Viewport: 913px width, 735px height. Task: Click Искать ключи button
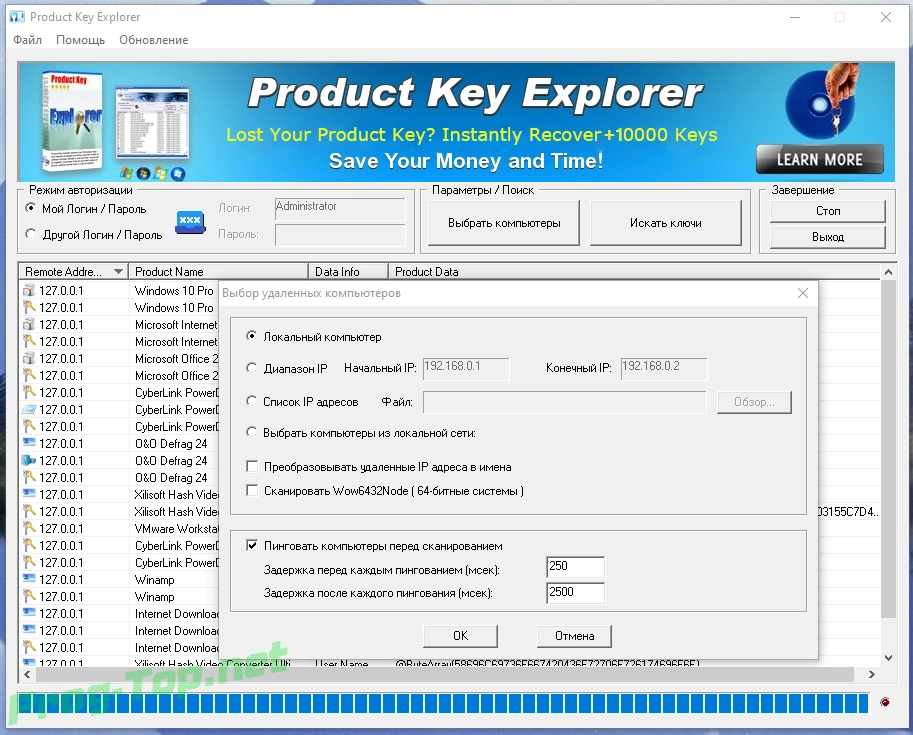pos(666,223)
